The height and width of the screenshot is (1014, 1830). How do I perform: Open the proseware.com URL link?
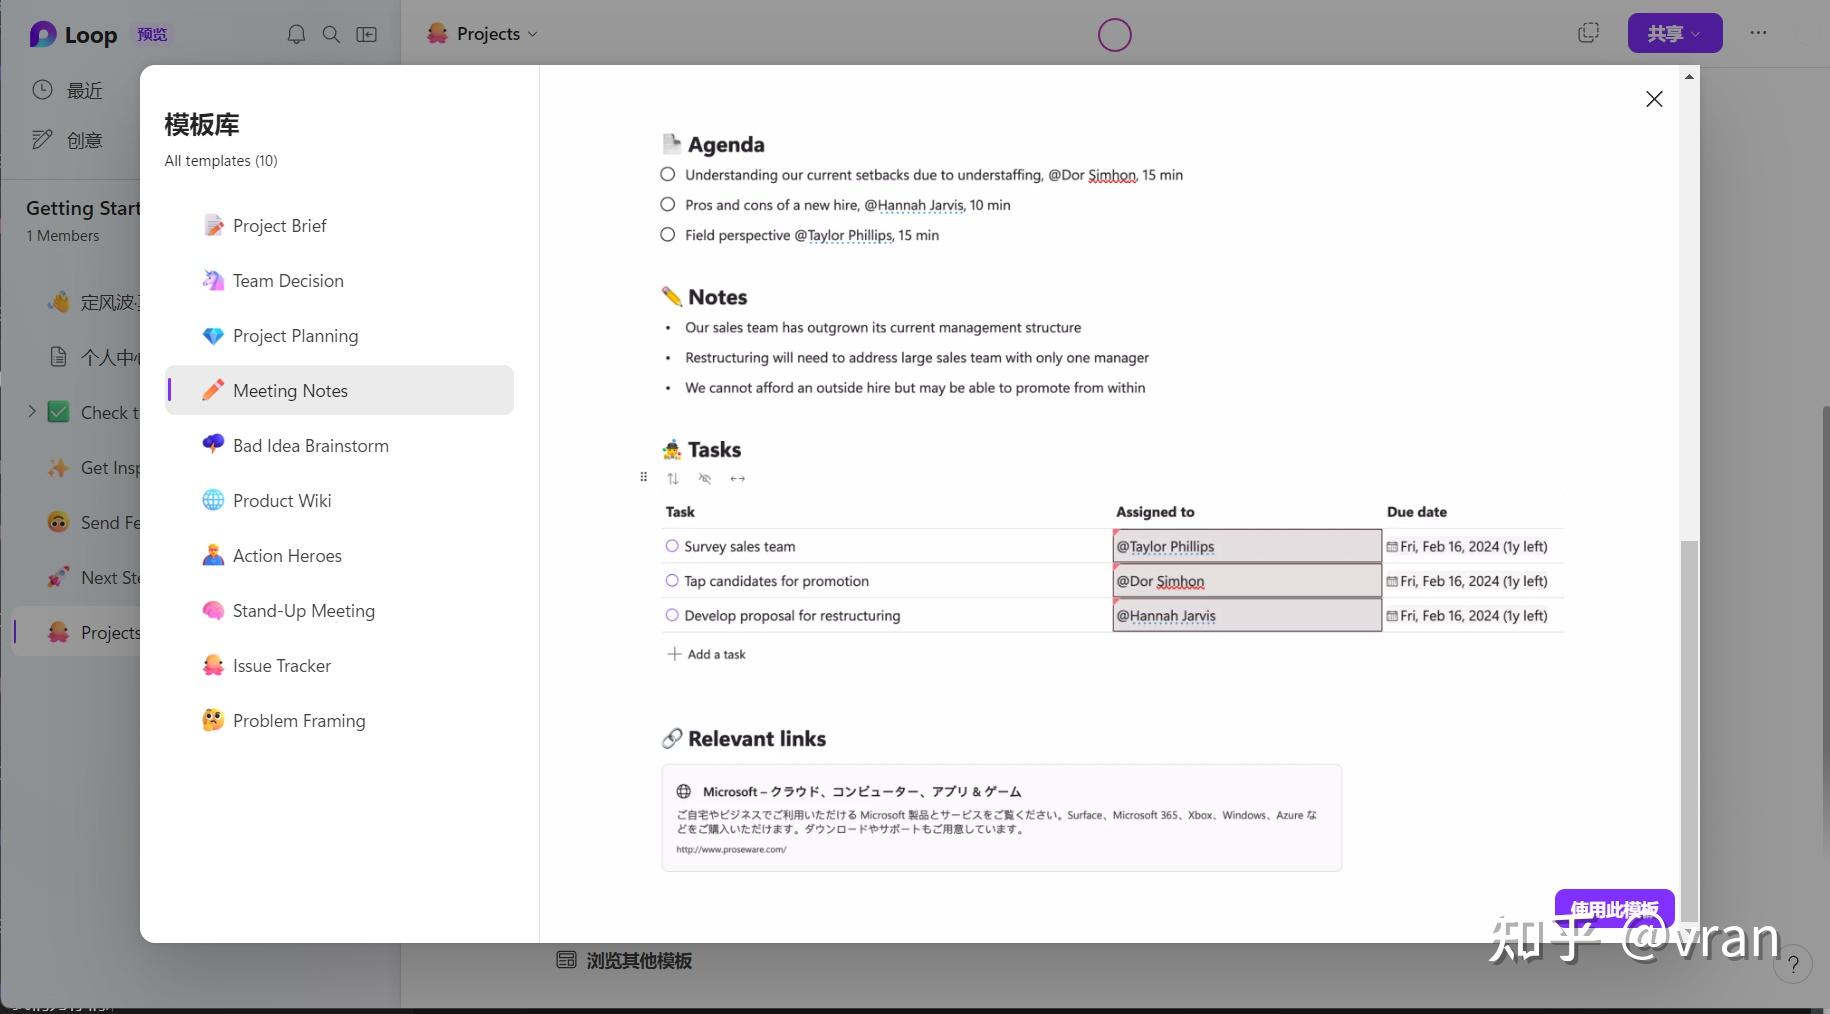(731, 850)
